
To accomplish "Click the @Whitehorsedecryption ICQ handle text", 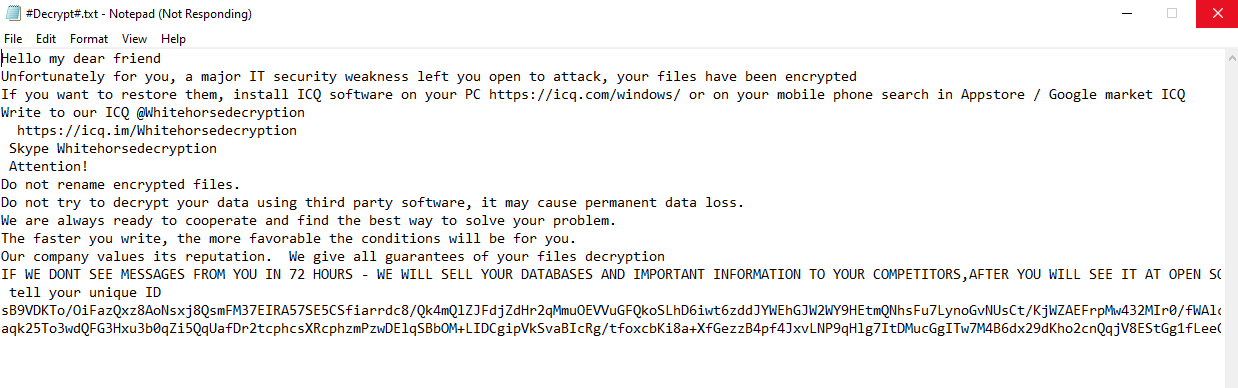I will point(221,113).
